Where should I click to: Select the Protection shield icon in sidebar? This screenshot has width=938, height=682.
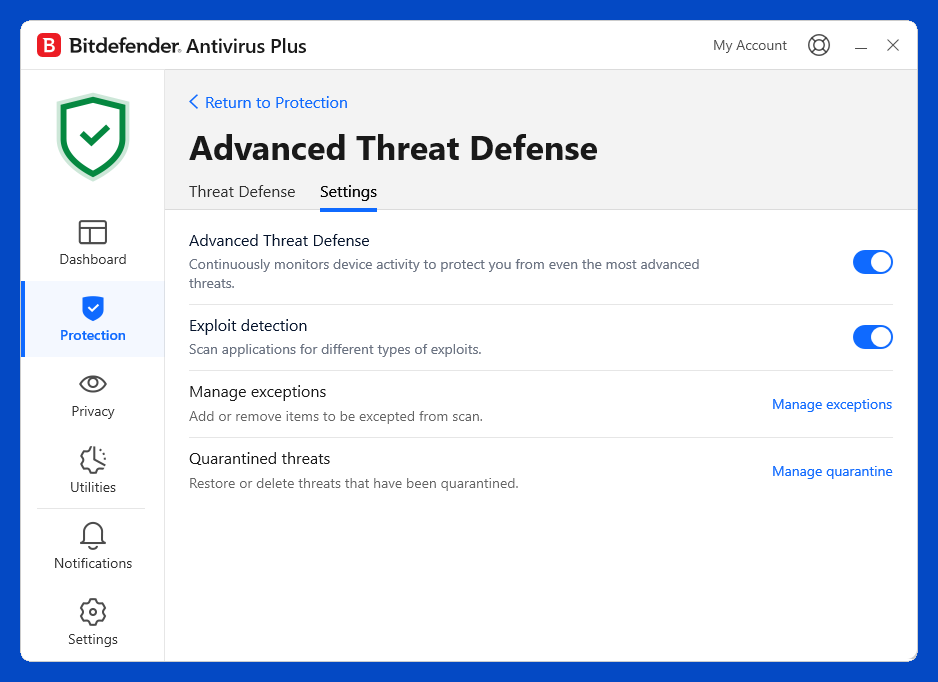pos(93,308)
